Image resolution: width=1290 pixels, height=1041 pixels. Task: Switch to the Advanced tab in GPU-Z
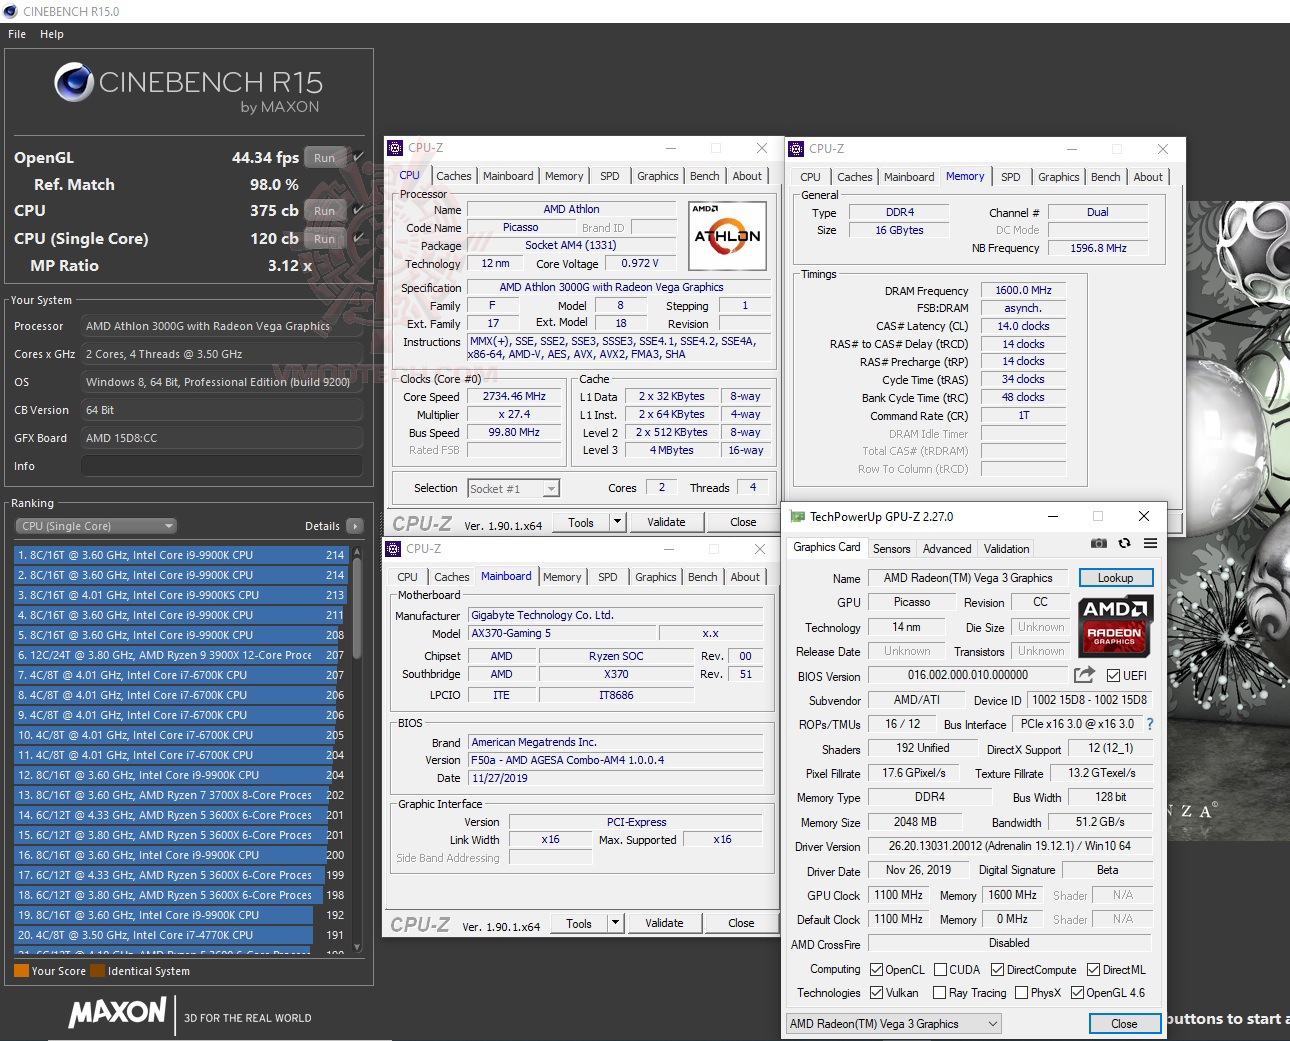[947, 549]
